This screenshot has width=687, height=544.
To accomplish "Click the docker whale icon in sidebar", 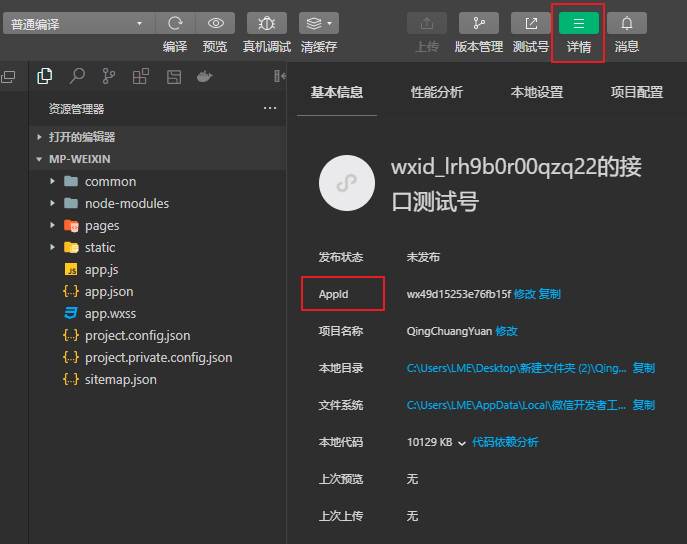I will (204, 77).
